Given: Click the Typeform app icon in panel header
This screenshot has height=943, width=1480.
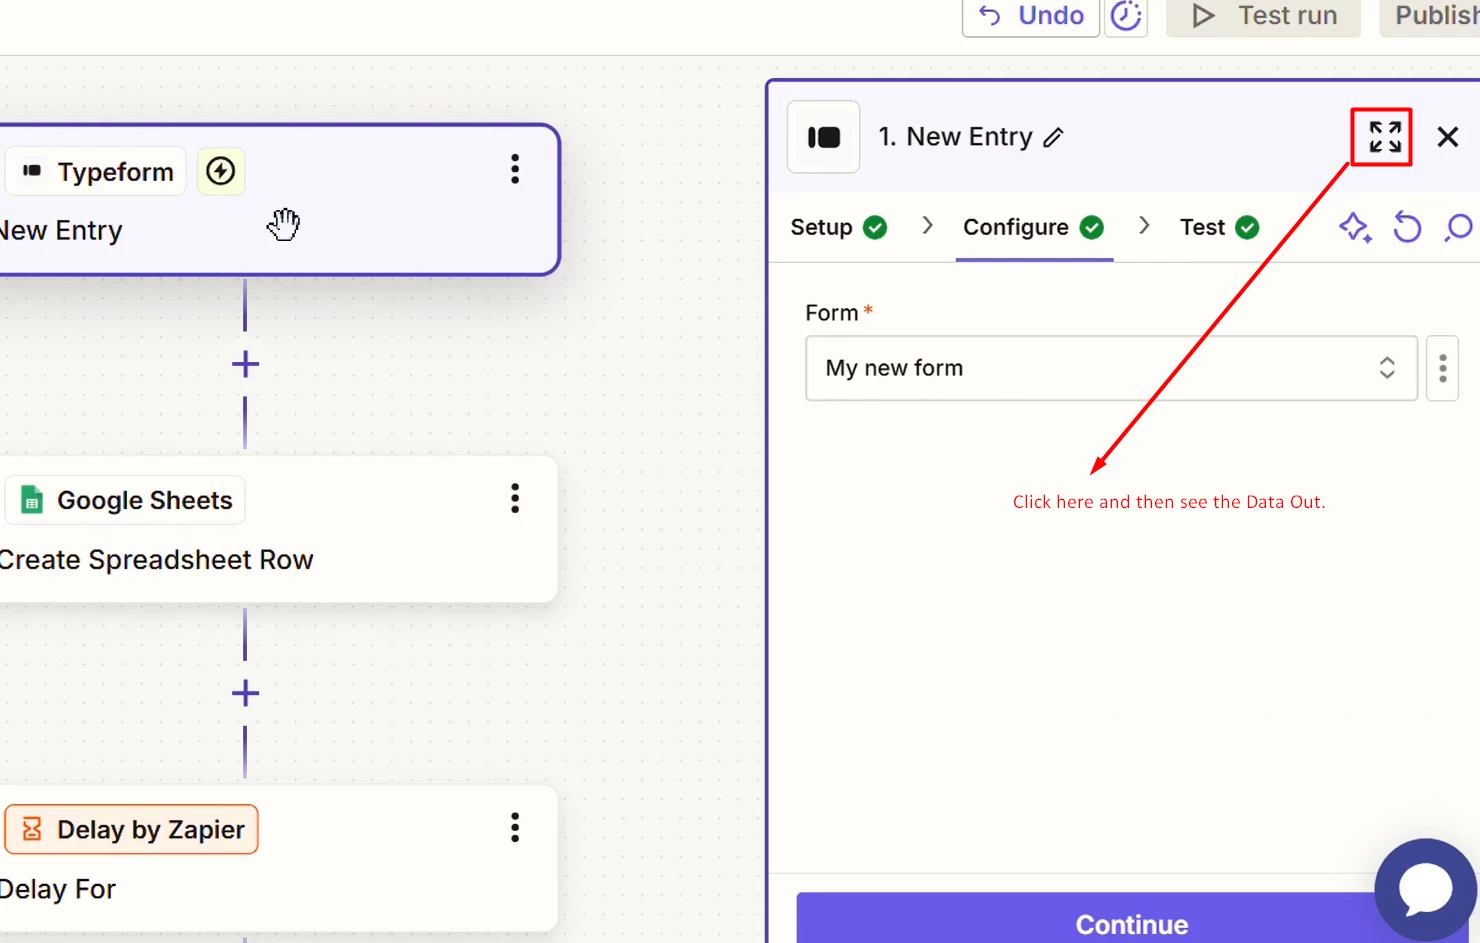Looking at the screenshot, I should (823, 137).
